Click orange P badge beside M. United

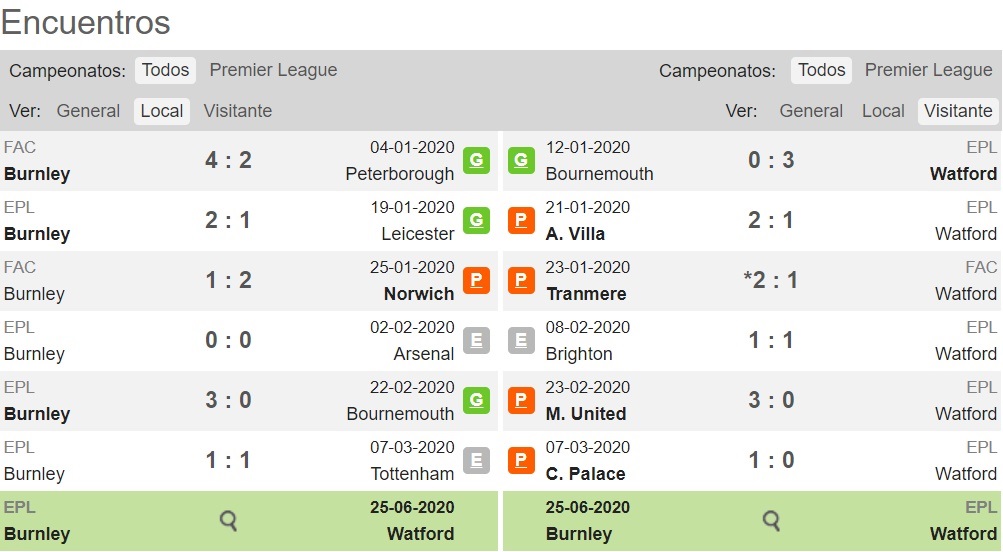(521, 400)
